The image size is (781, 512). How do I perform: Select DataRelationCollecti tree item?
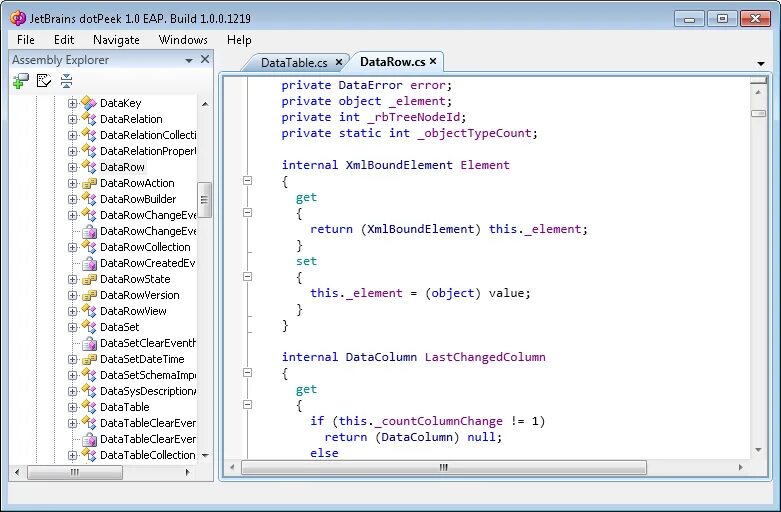pos(148,135)
